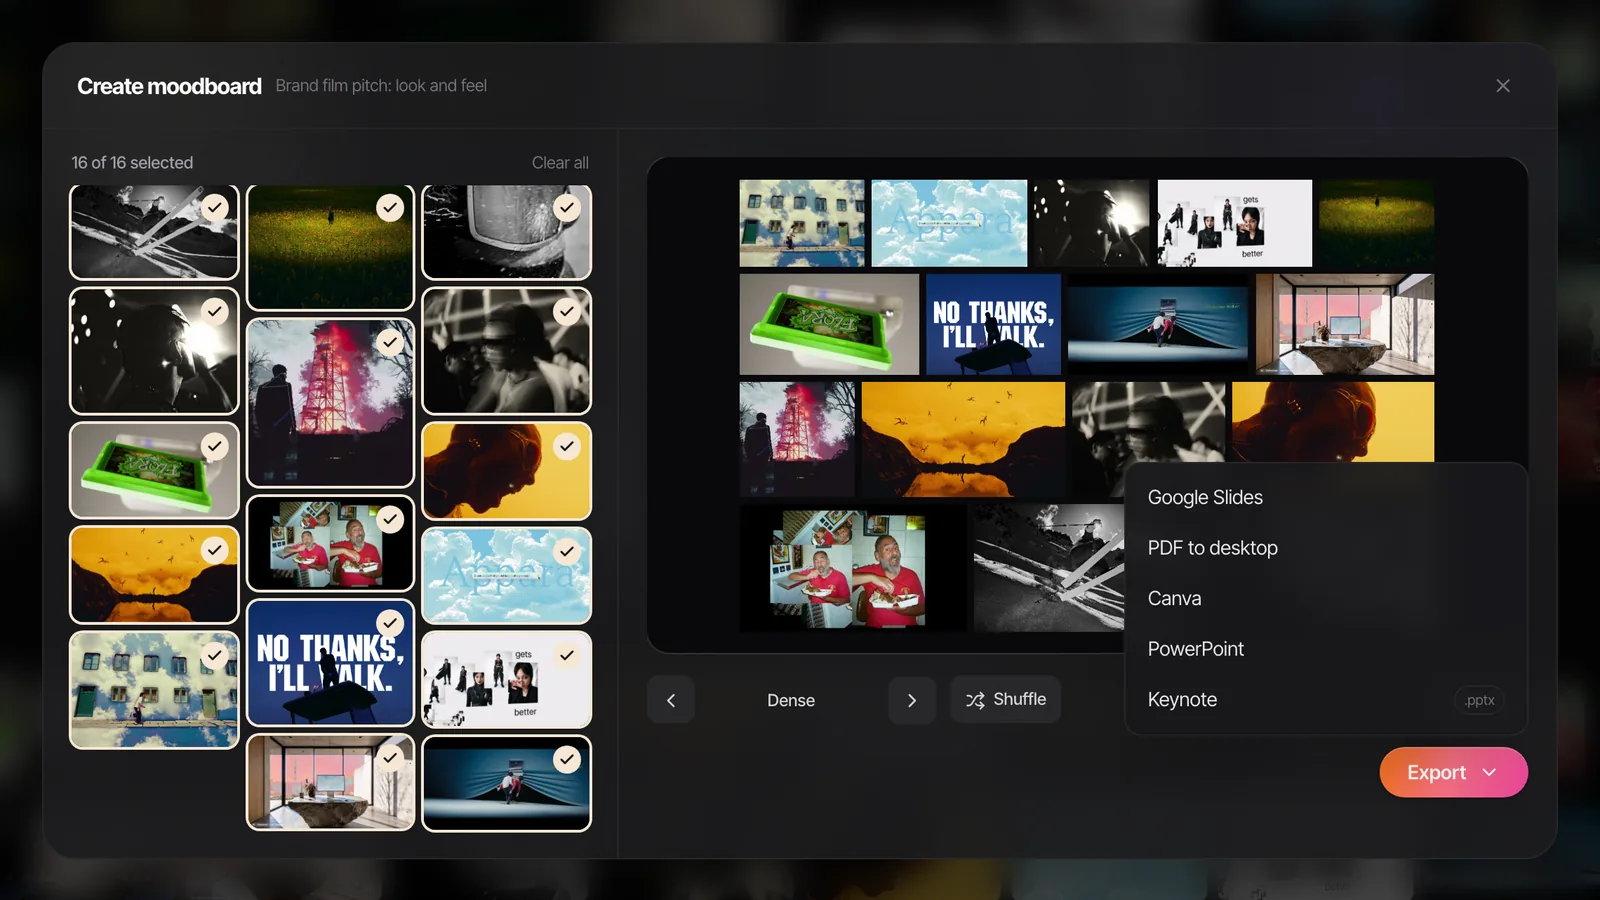The image size is (1600, 900).
Task: Deselect the blue cloudy sky thumbnail
Action: [x=567, y=551]
